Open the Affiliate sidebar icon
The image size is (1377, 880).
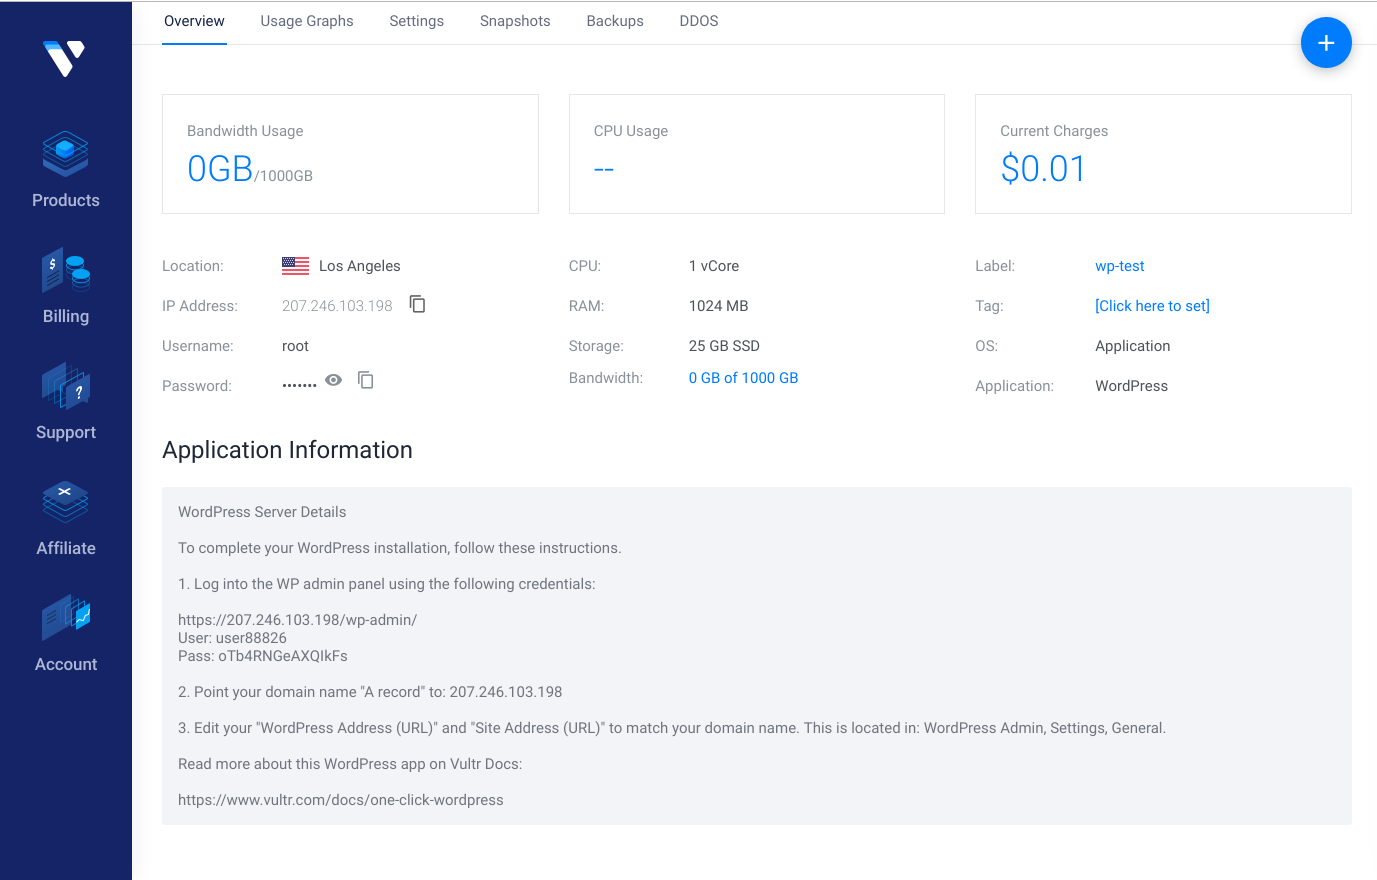(66, 503)
